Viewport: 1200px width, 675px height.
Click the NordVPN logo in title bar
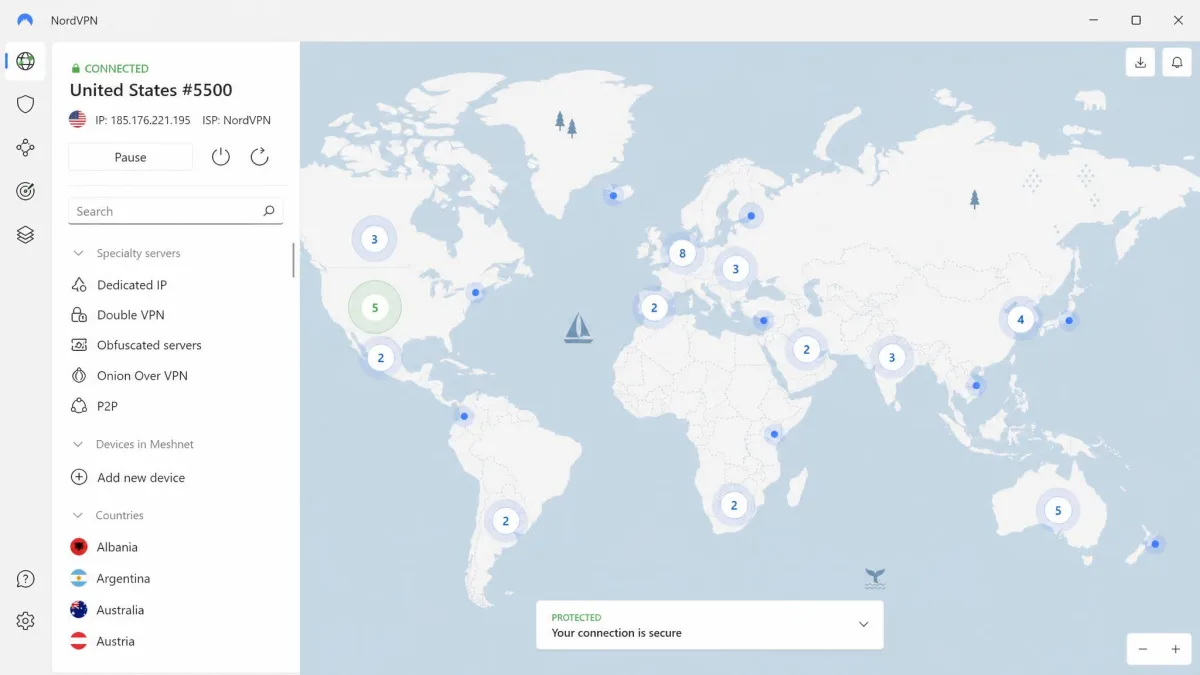click(x=25, y=20)
